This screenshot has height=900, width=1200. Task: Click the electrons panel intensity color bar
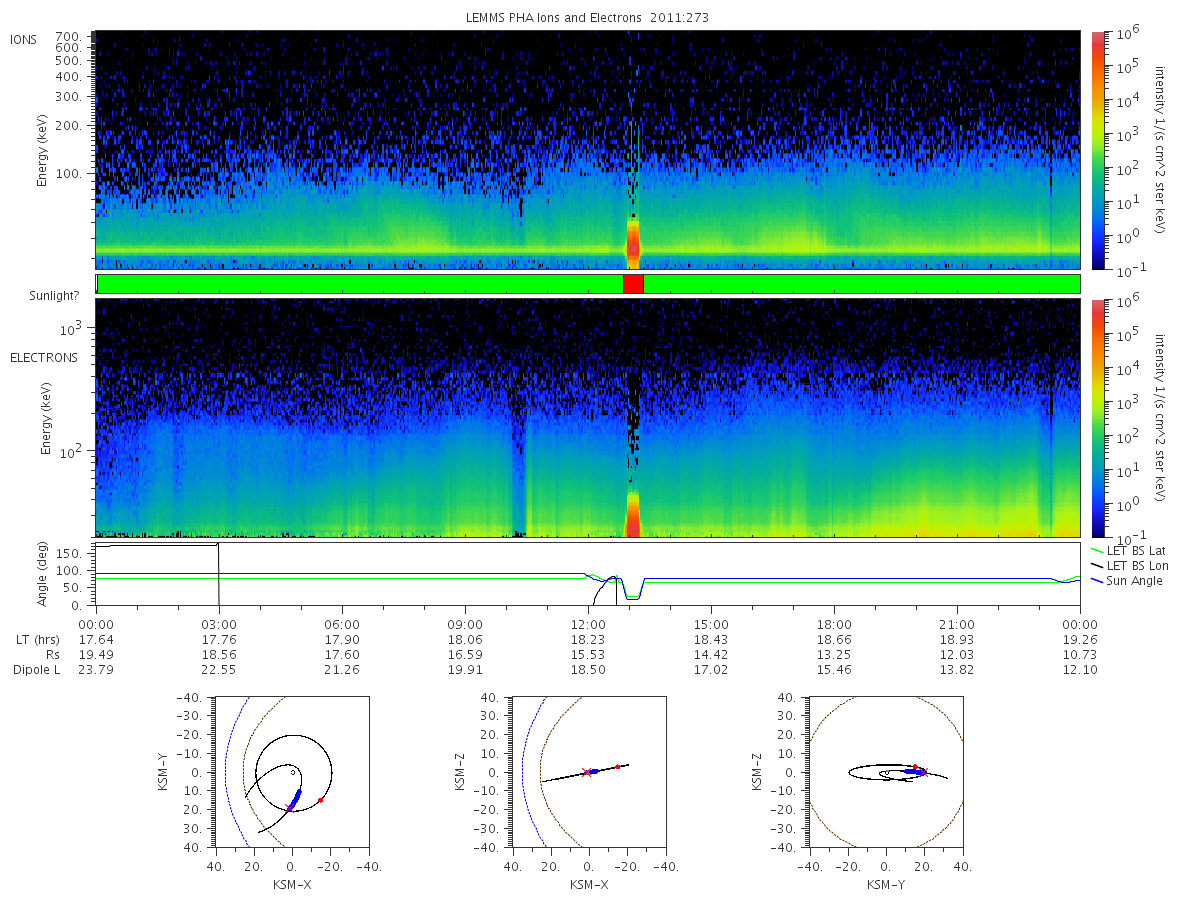point(1097,418)
